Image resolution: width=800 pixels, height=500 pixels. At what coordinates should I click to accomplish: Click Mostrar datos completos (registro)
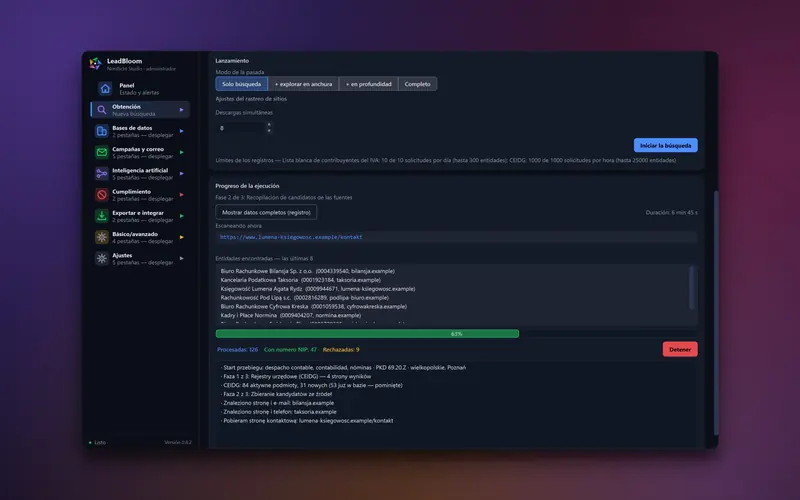click(266, 212)
